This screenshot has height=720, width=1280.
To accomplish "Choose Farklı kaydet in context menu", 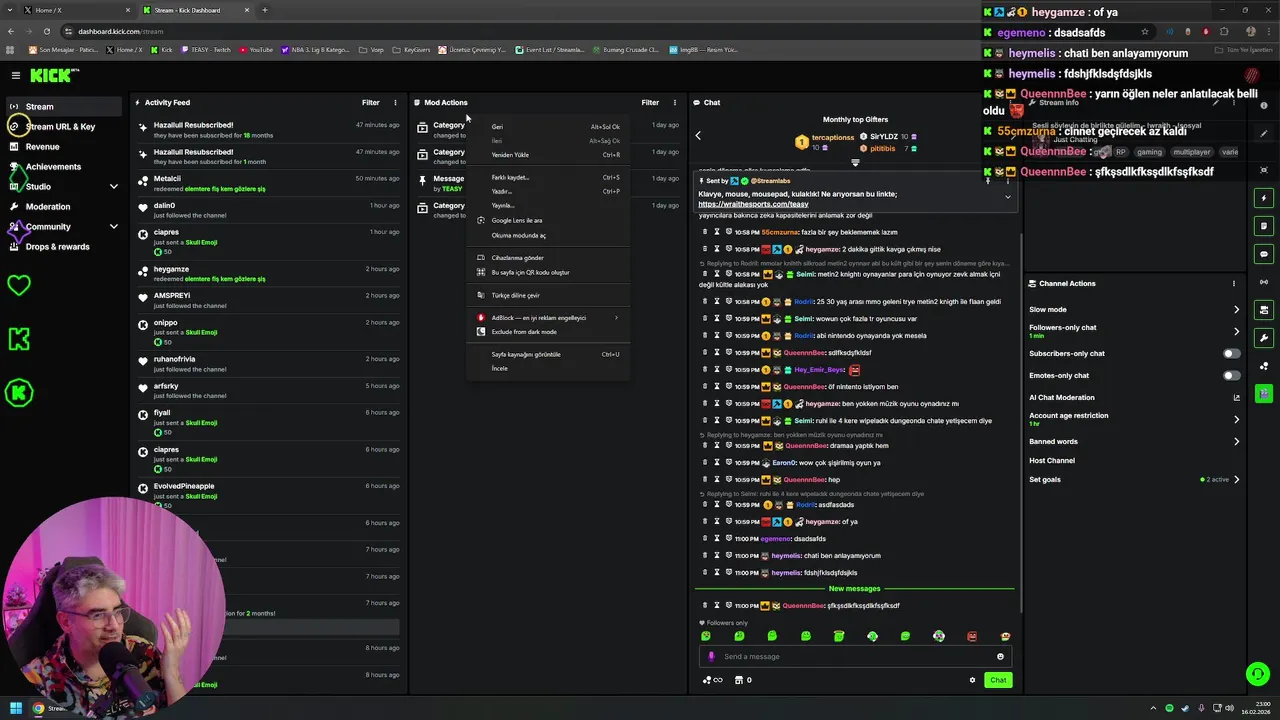I will click(x=548, y=177).
